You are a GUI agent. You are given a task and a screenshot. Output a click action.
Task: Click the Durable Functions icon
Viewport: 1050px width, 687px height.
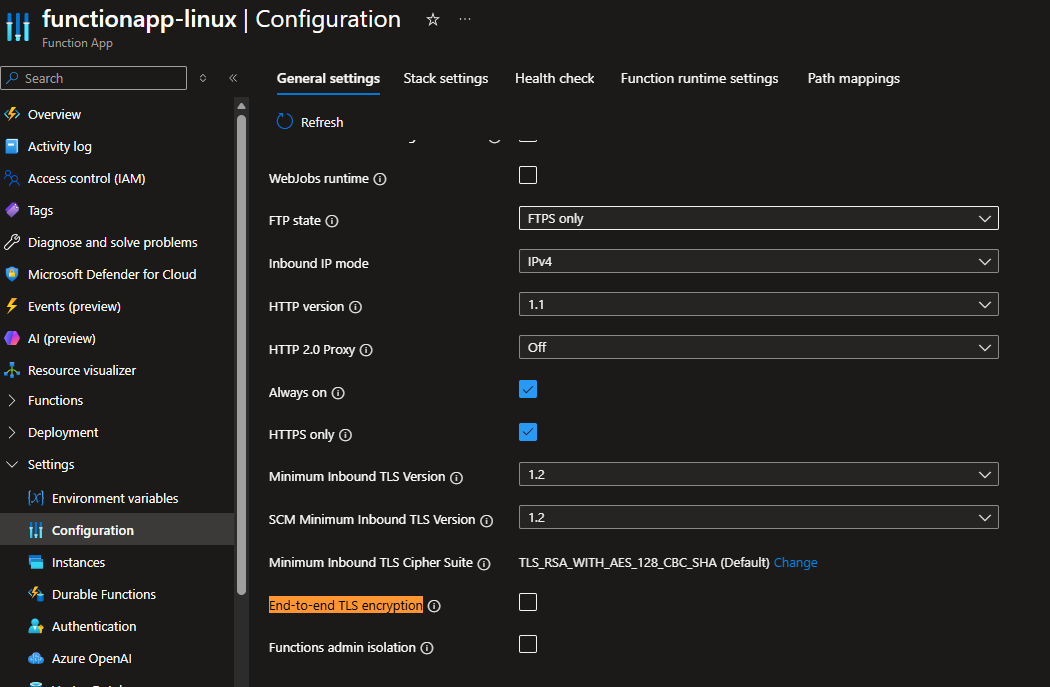click(x=36, y=594)
